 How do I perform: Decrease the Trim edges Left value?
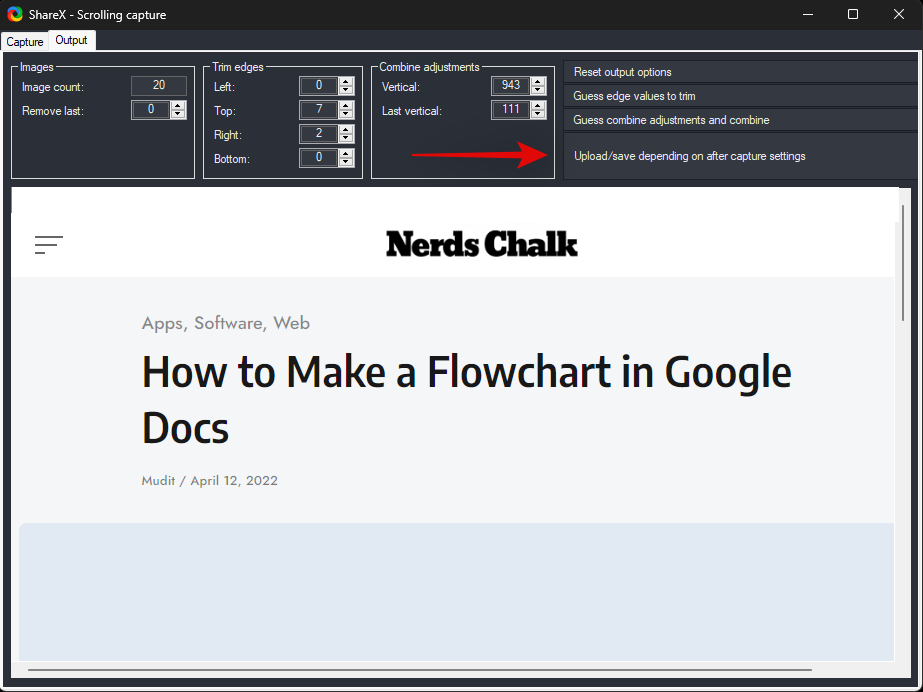pyautogui.click(x=346, y=91)
